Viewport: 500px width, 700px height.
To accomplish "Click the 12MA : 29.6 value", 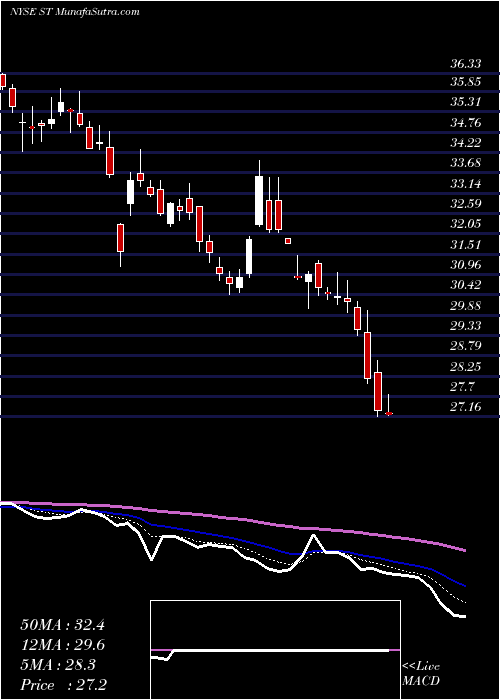I will 63,645.
